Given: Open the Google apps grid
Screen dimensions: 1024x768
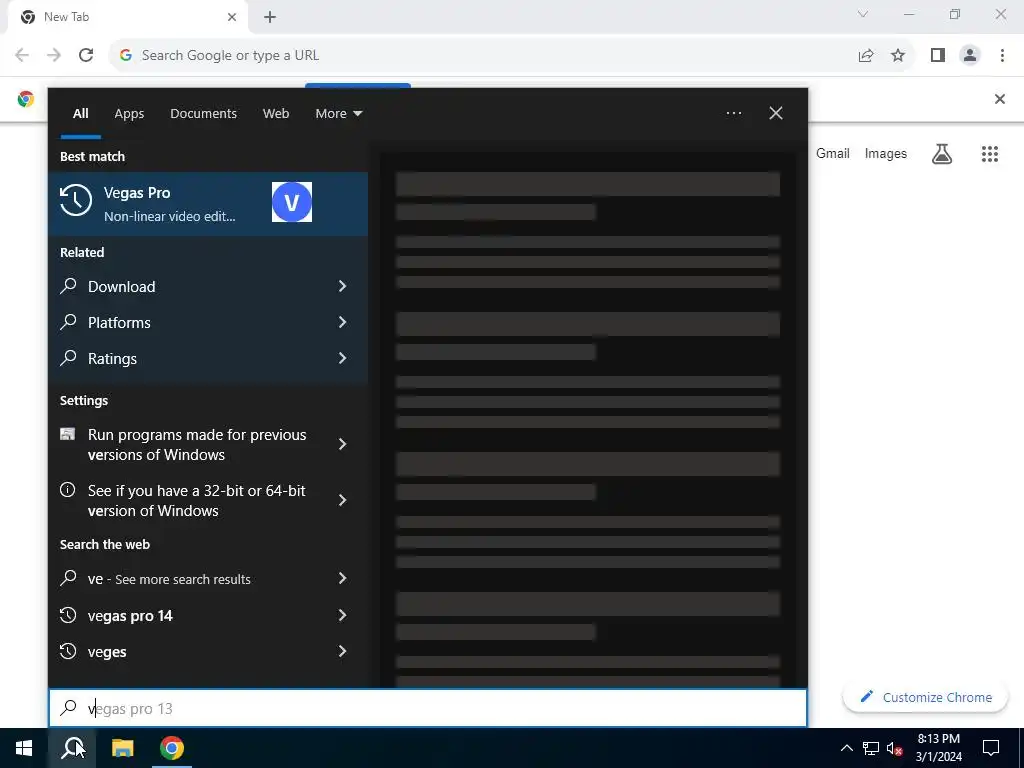Looking at the screenshot, I should [989, 153].
